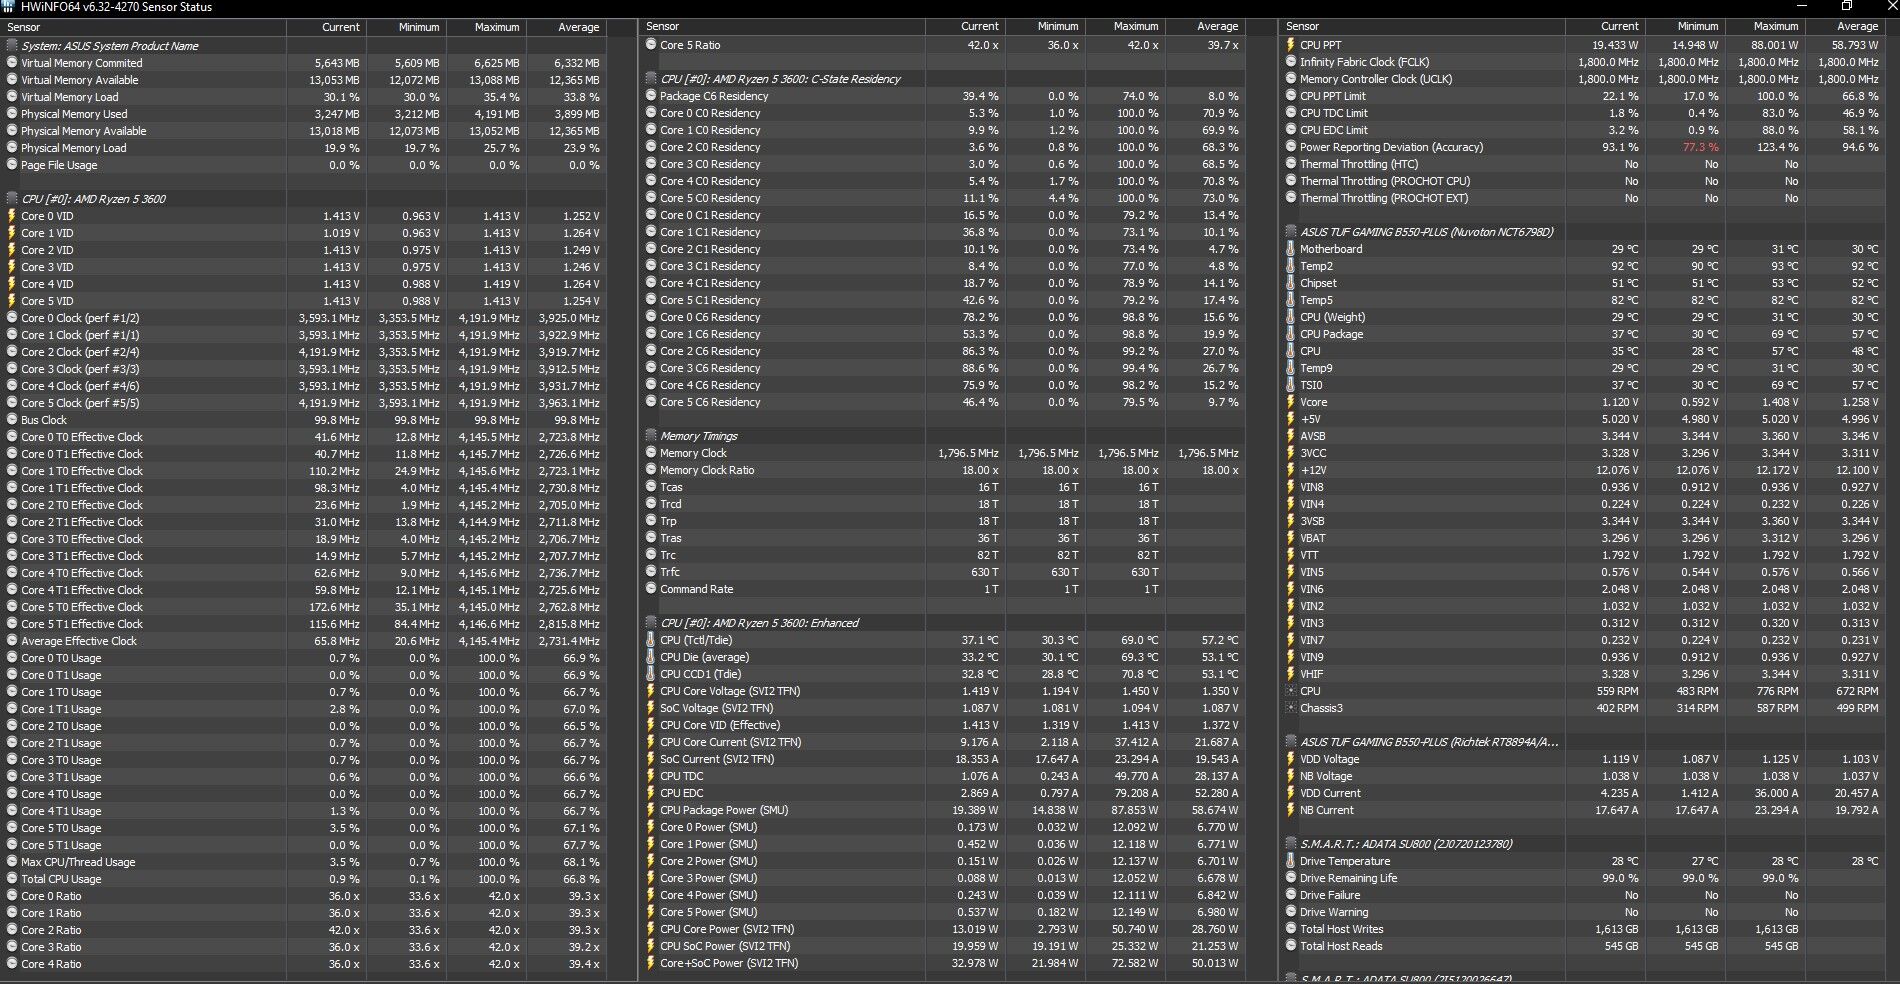
Task: Click the bolt icon next to +12V
Action: coord(1291,470)
